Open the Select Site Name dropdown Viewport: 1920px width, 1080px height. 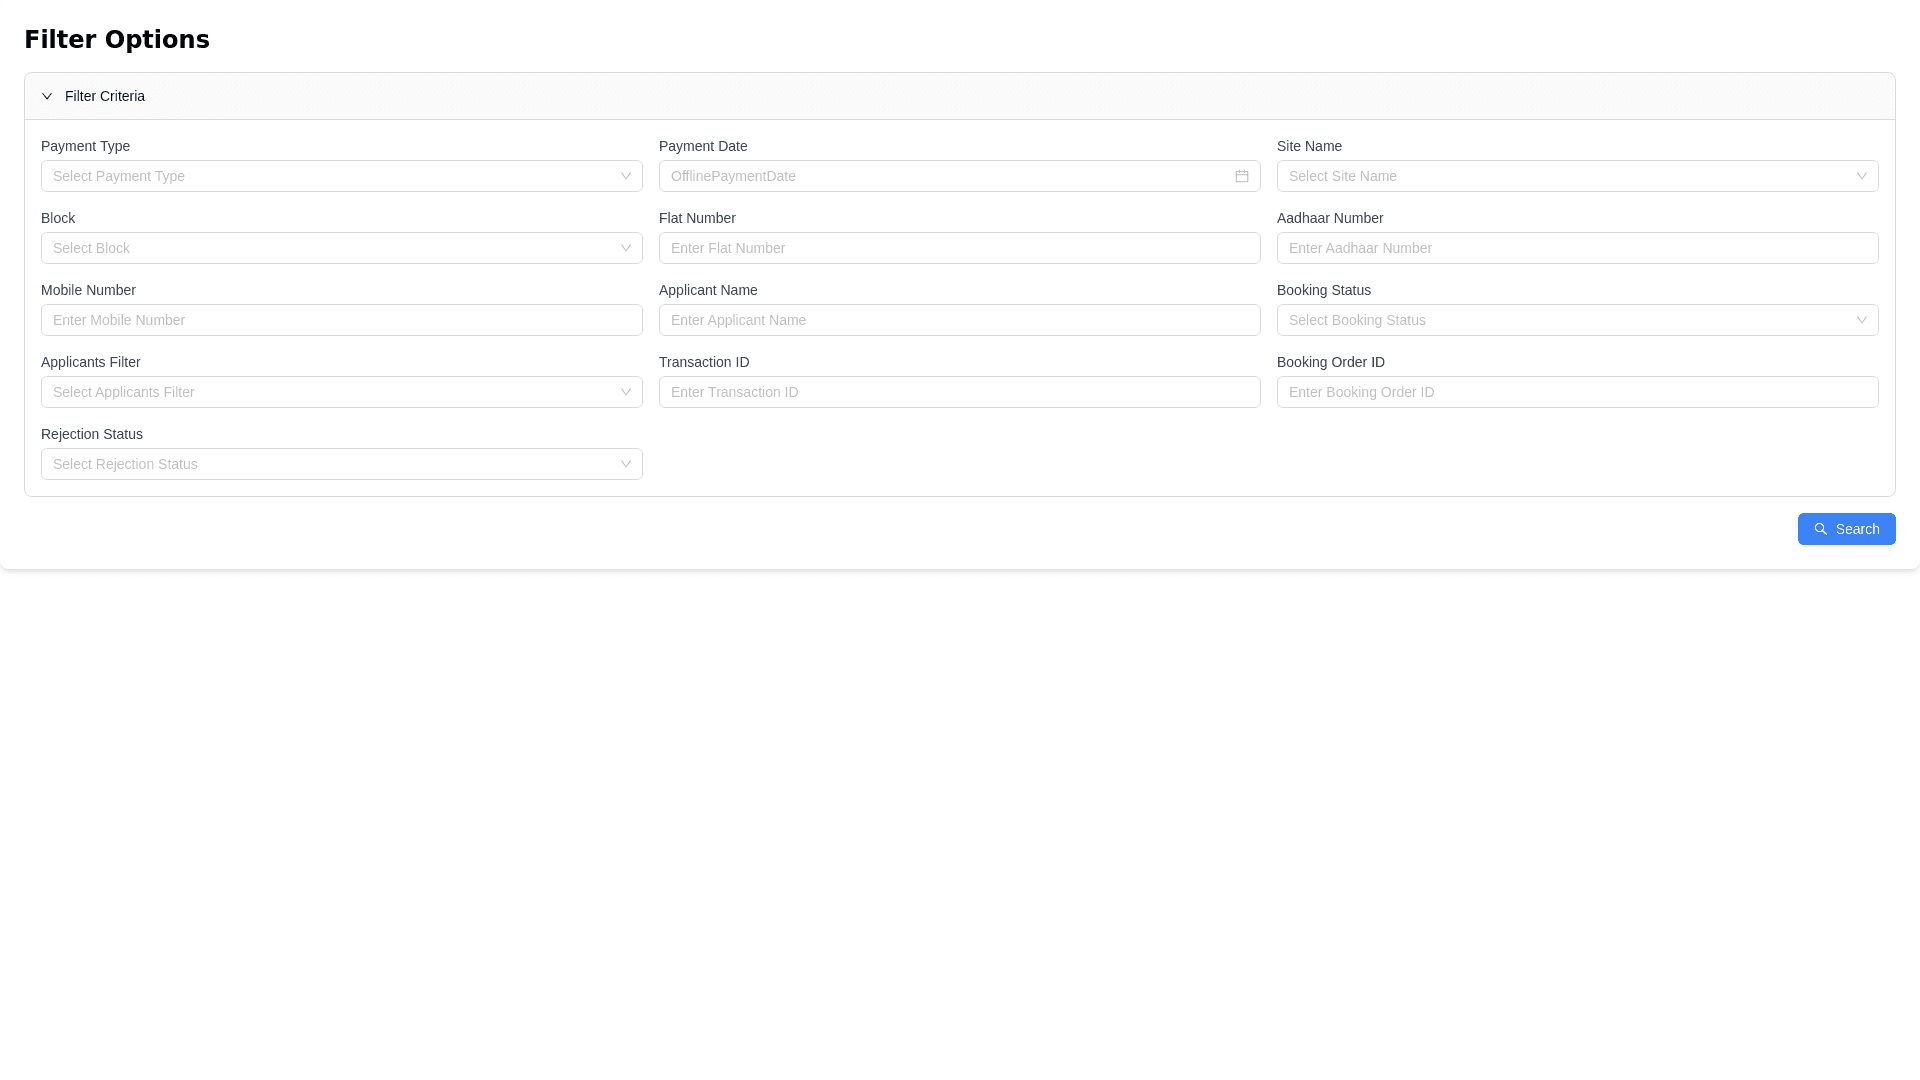tap(1565, 176)
